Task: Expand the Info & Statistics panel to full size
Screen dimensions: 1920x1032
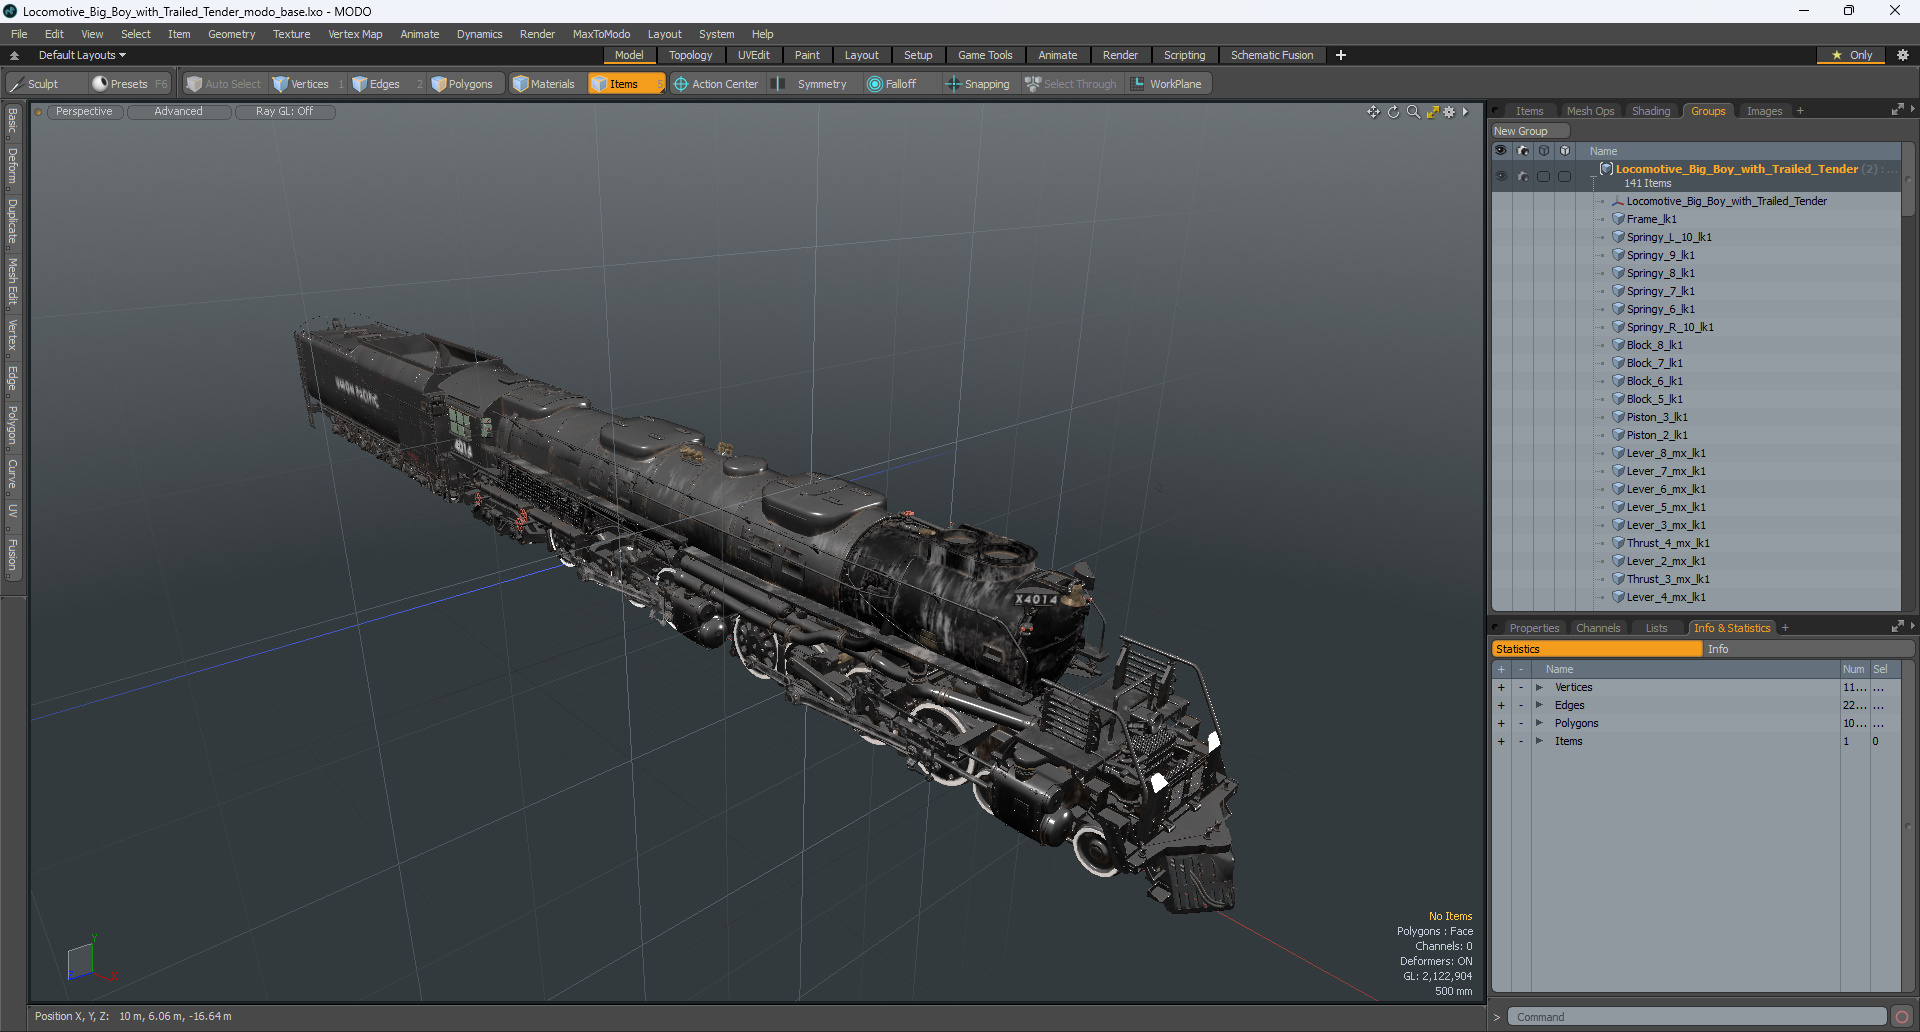Action: point(1897,627)
